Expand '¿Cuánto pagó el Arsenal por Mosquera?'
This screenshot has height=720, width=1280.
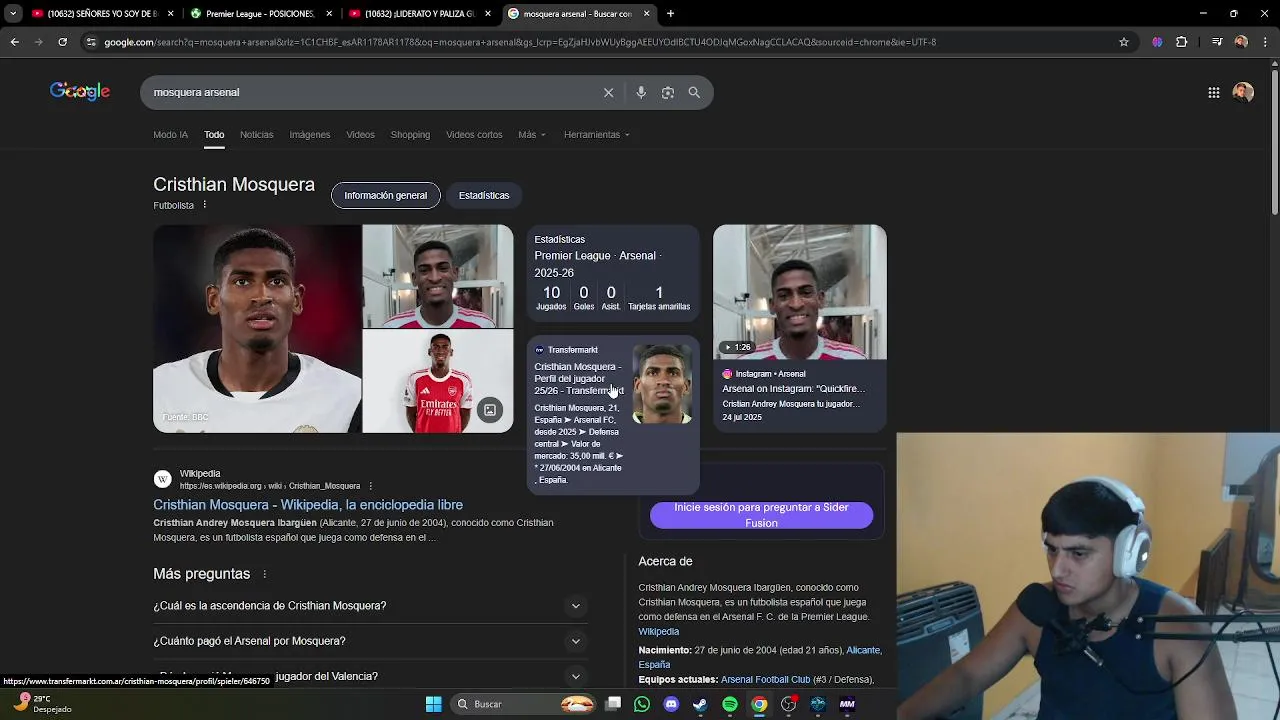click(x=369, y=641)
